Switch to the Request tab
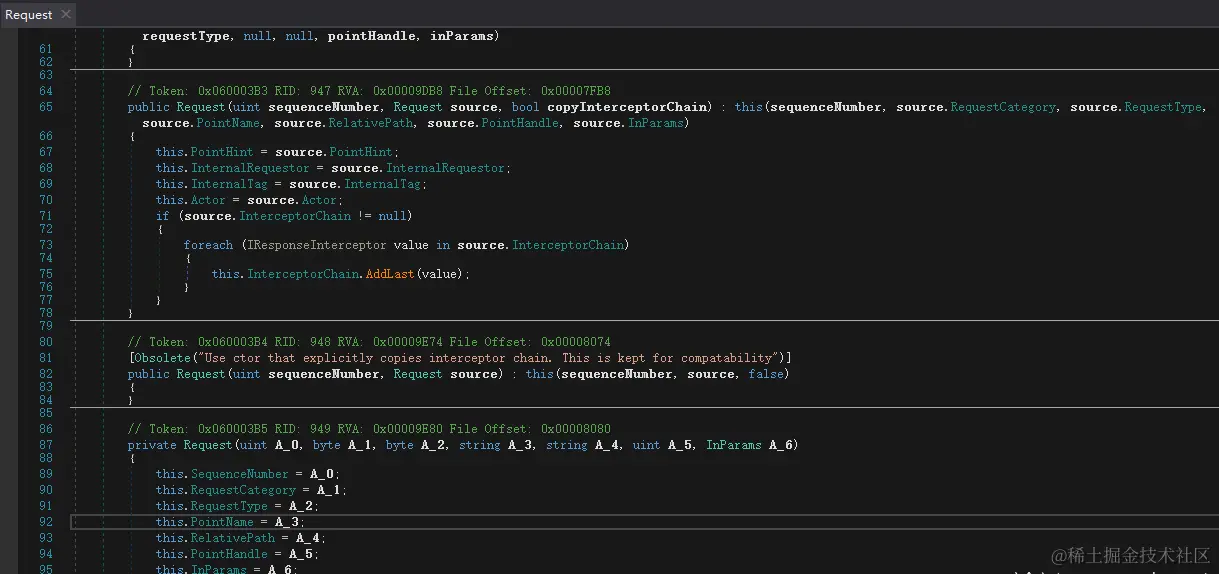 pos(29,14)
